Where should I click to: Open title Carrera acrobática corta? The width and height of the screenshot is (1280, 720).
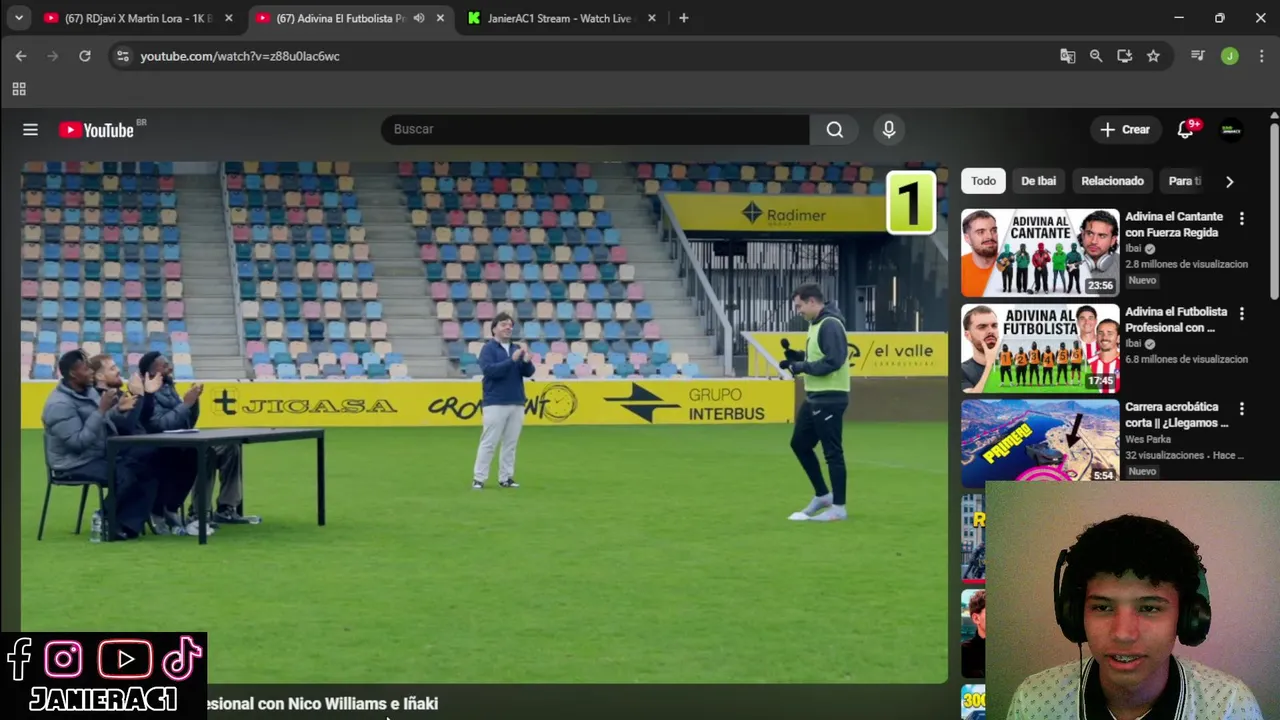pyautogui.click(x=1176, y=414)
